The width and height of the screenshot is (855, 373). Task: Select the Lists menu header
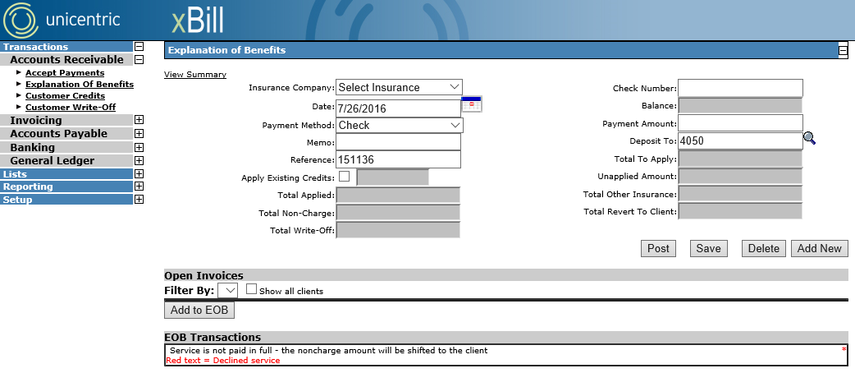tap(67, 174)
